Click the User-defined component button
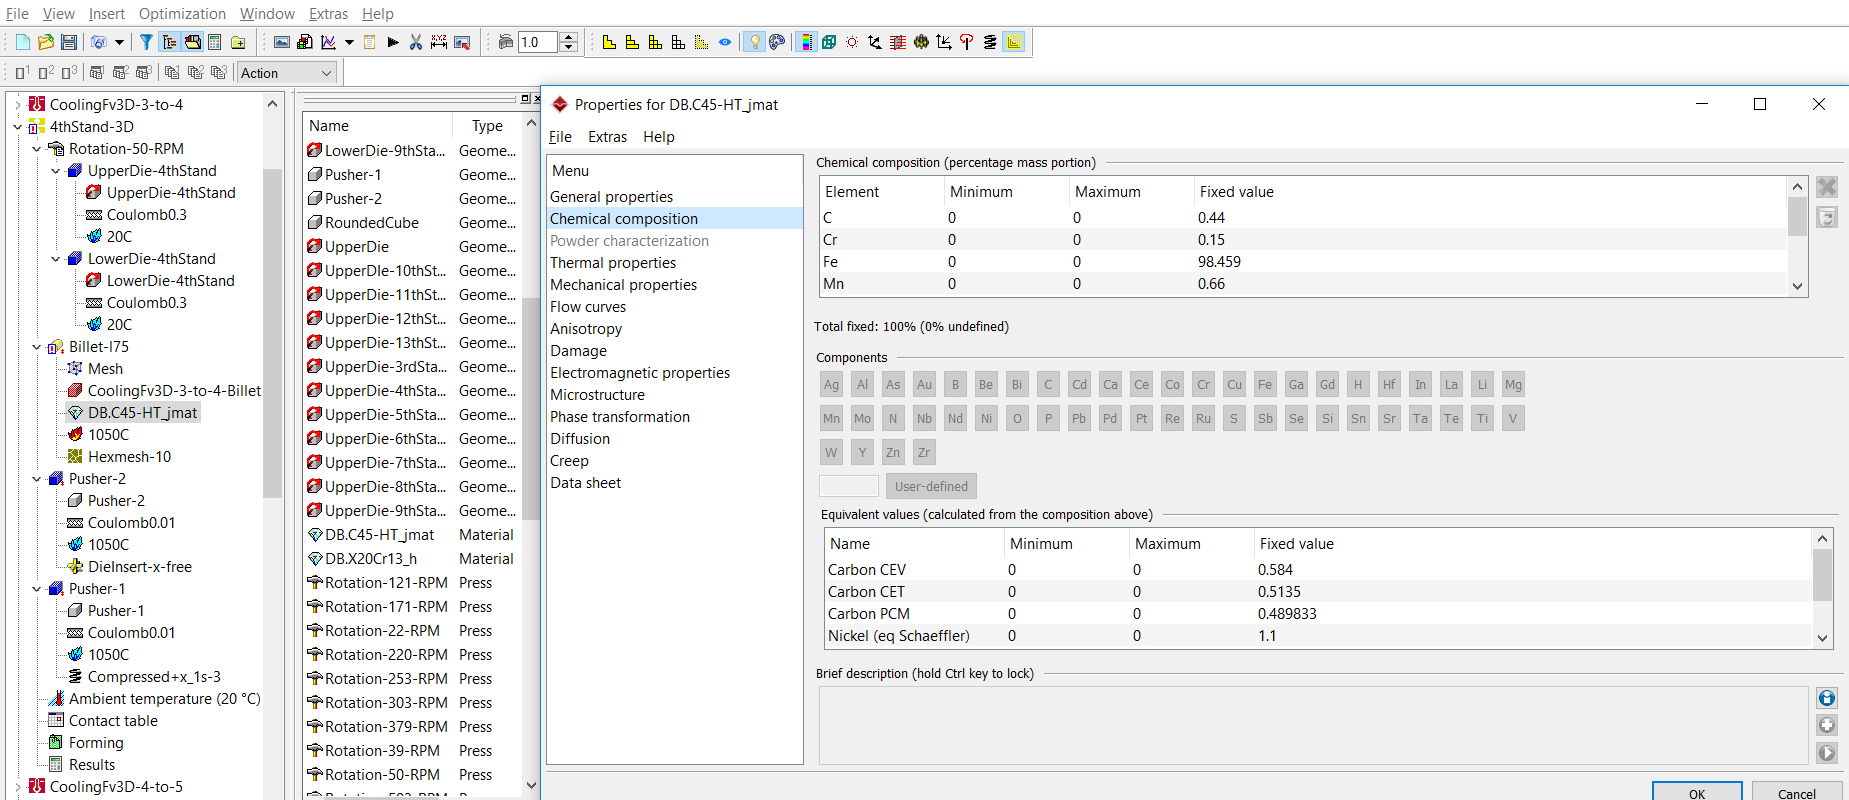This screenshot has width=1849, height=800. [931, 486]
